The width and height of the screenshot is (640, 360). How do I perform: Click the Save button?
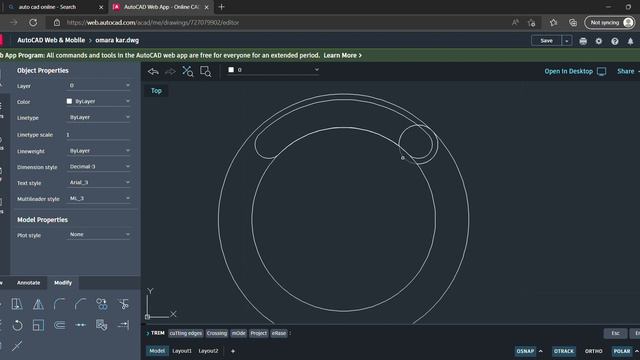[547, 41]
